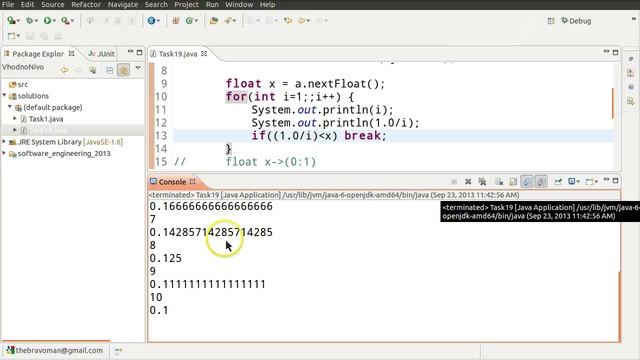Select the Task19.java editor tab

(x=178, y=54)
